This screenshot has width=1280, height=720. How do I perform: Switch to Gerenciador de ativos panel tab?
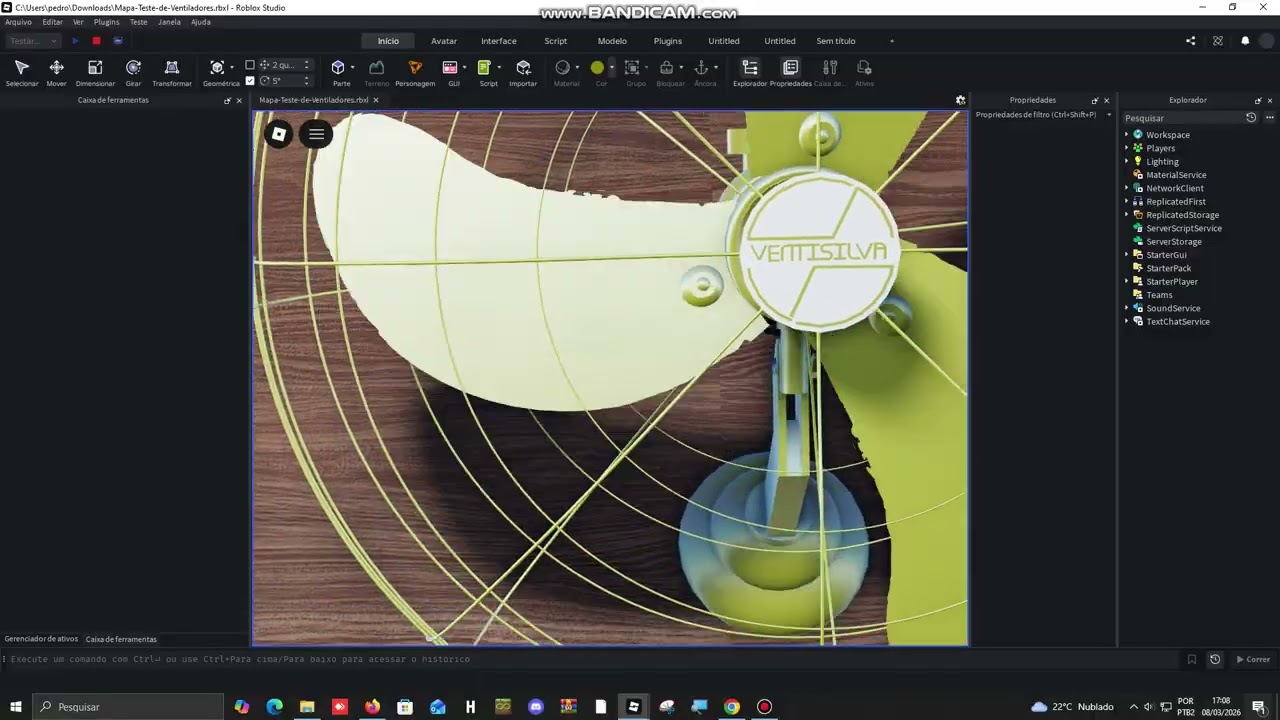tap(41, 639)
